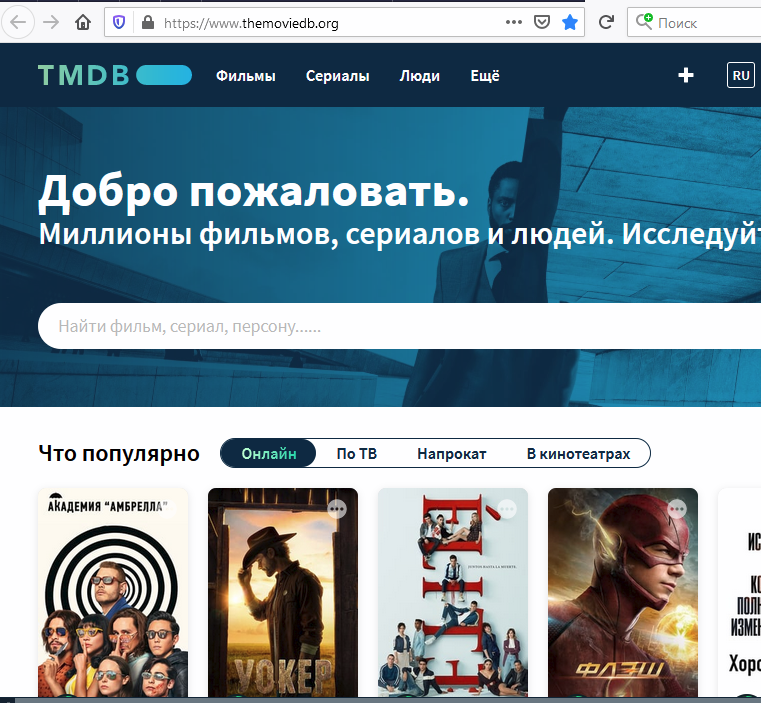Screen dimensions: 761x703
Task: Open the RU language selector
Action: [741, 75]
